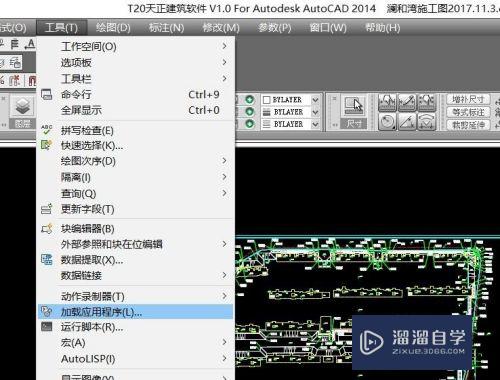Image resolution: width=500 pixels, height=380 pixels.
Task: Open the 参数(P) menu
Action: point(275,27)
